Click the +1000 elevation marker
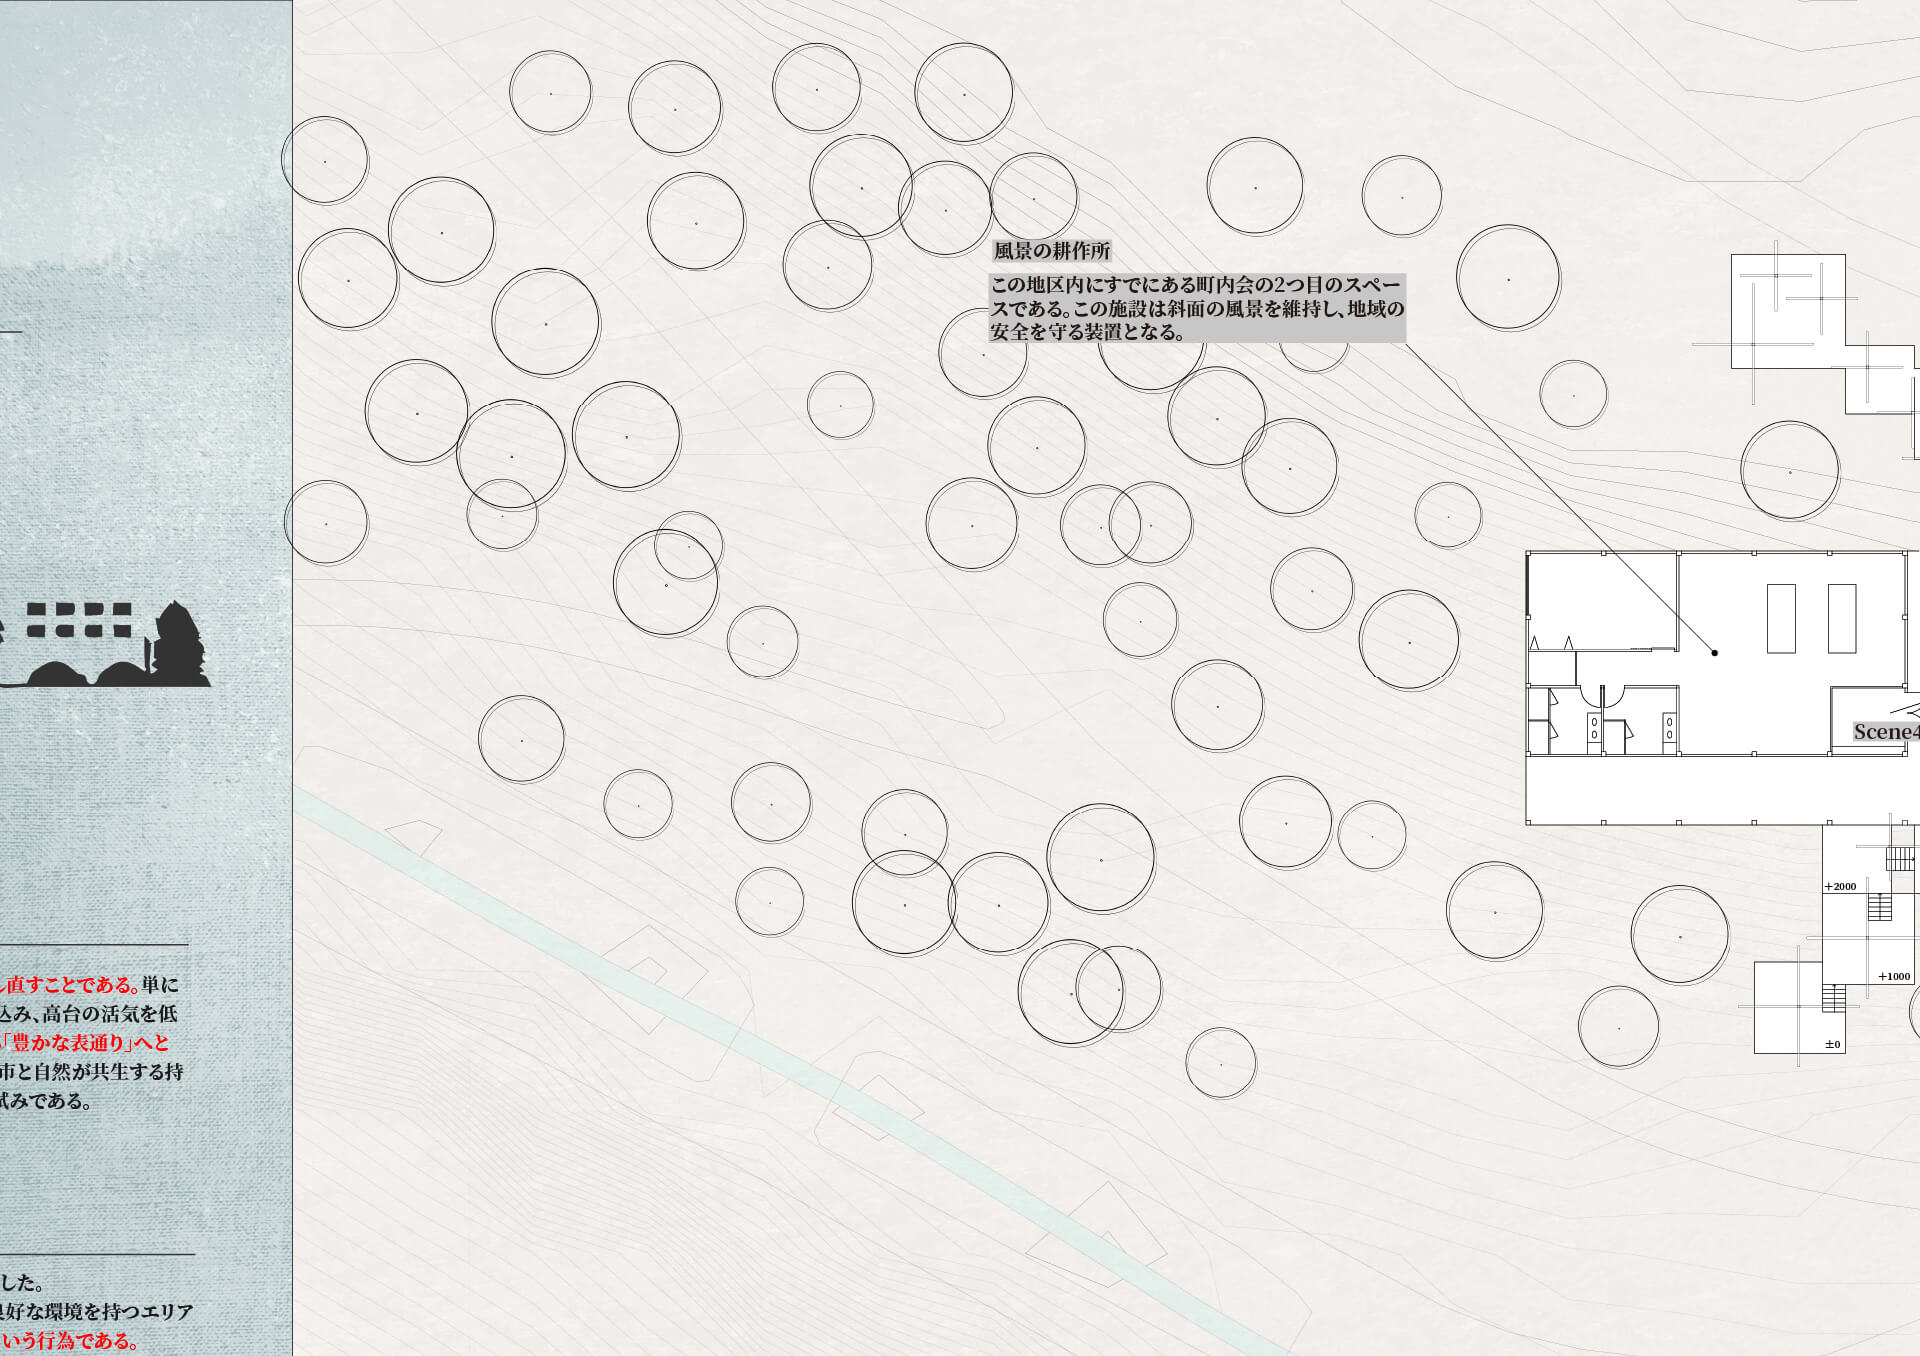Viewport: 1920px width, 1356px height. pos(1893,976)
